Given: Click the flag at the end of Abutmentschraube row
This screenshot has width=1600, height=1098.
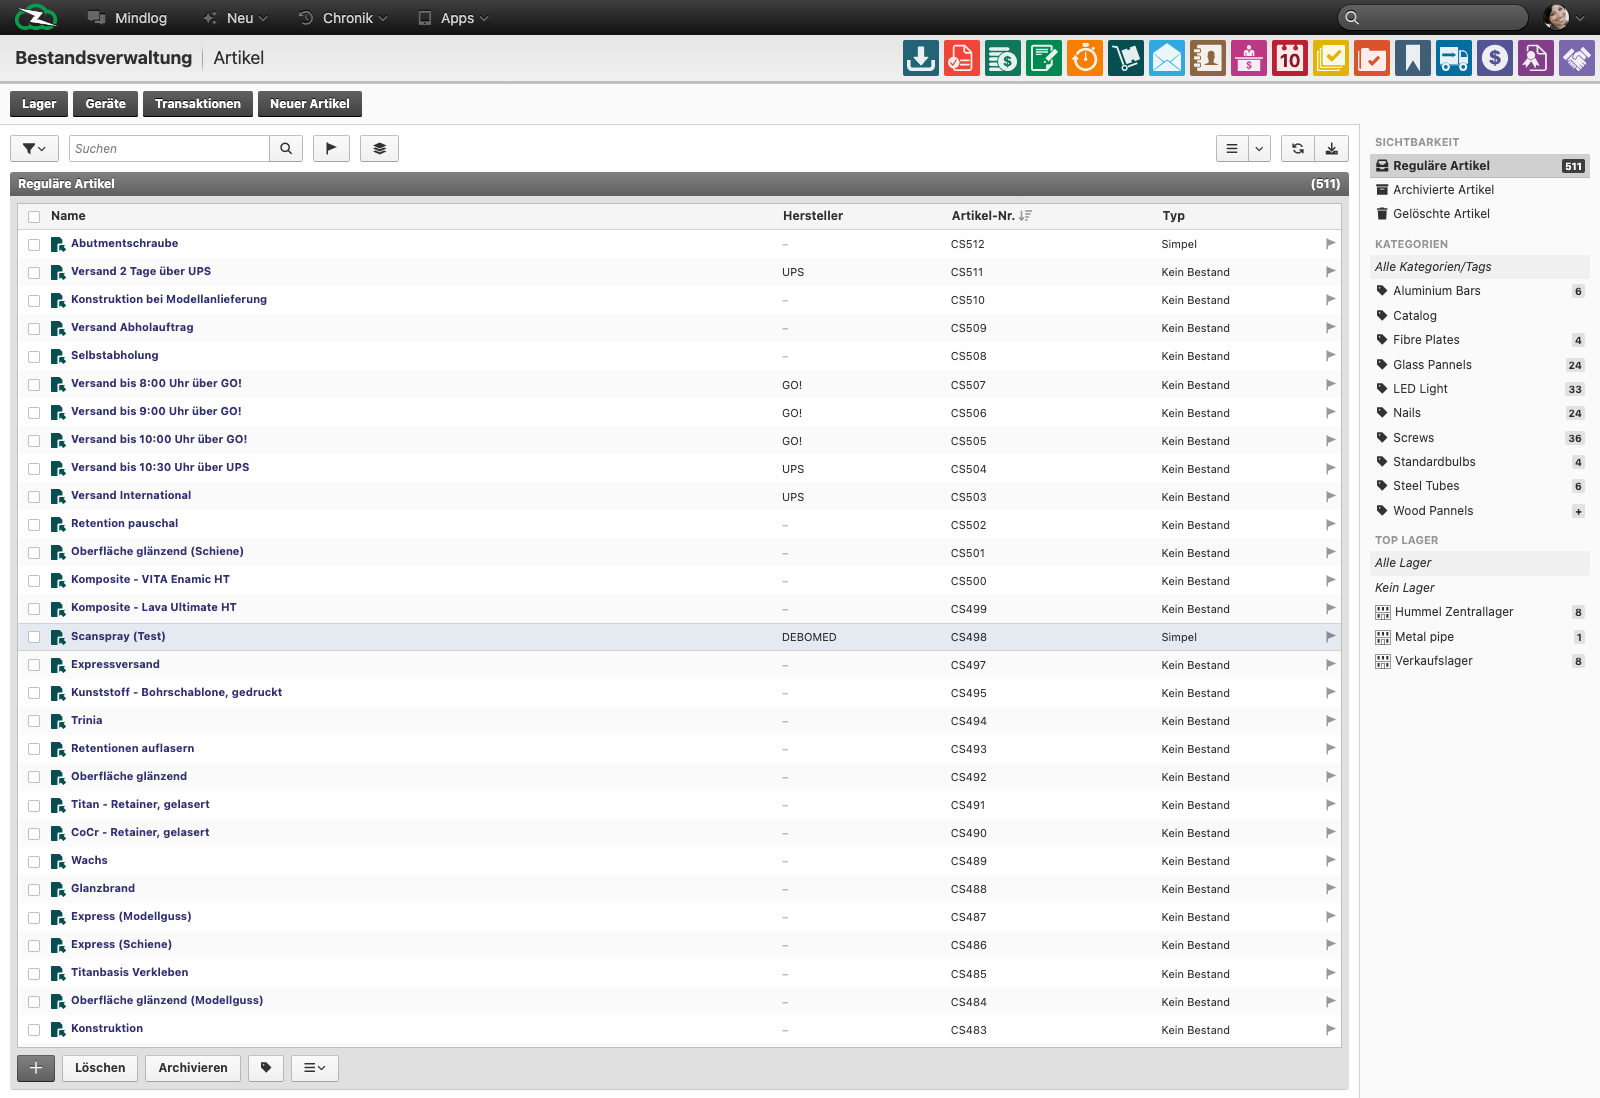Looking at the screenshot, I should pos(1330,243).
